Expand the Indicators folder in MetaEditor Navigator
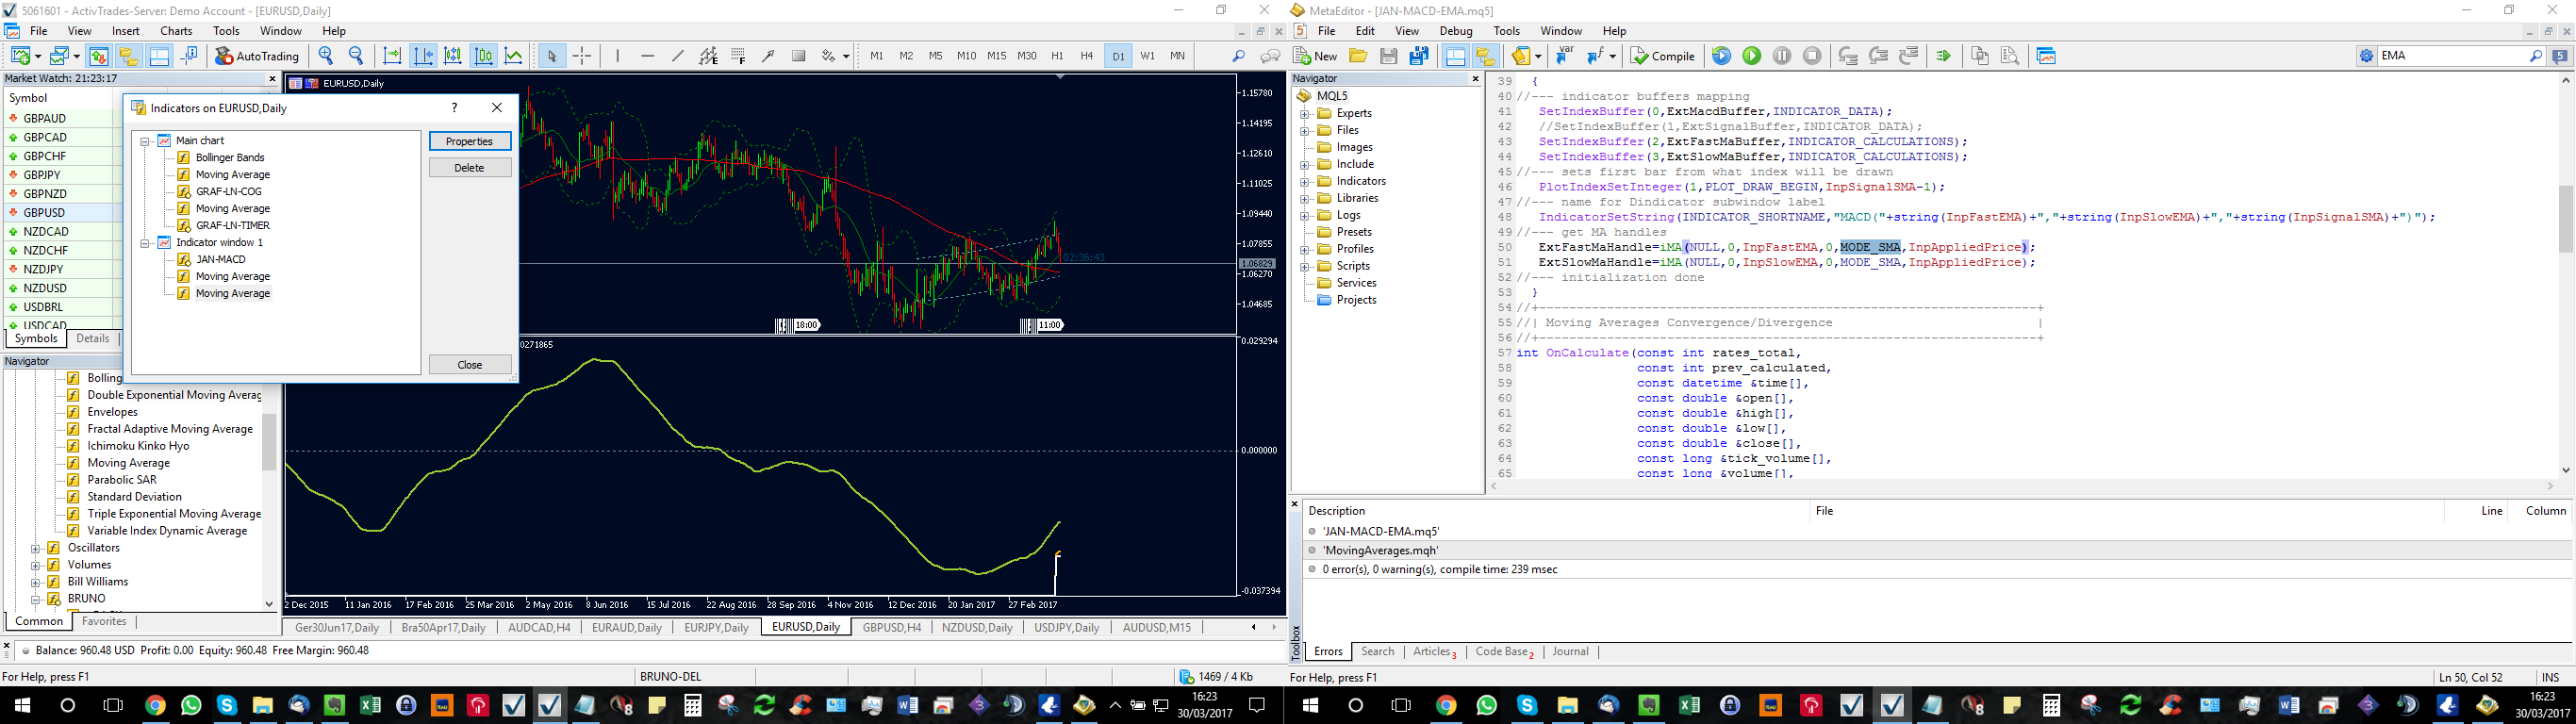Viewport: 2576px width, 724px height. [1304, 182]
